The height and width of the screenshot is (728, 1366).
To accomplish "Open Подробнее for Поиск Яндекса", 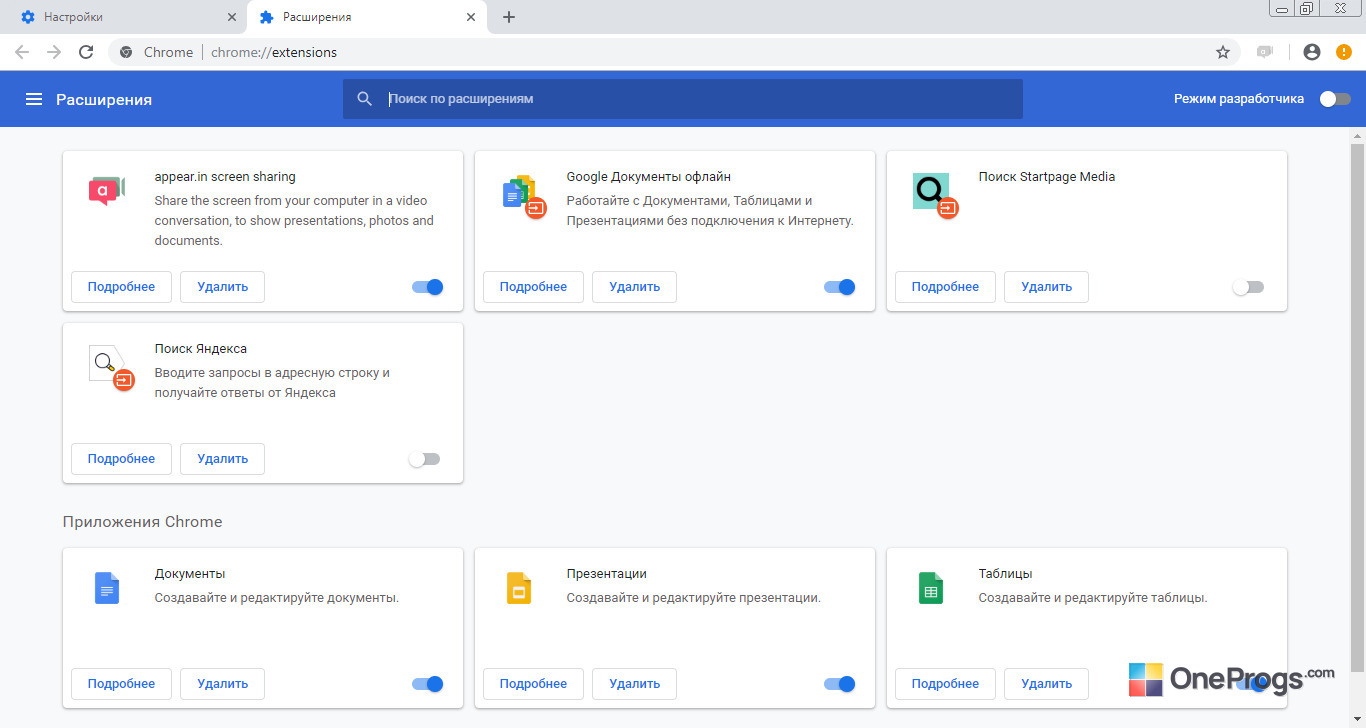I will [x=121, y=459].
